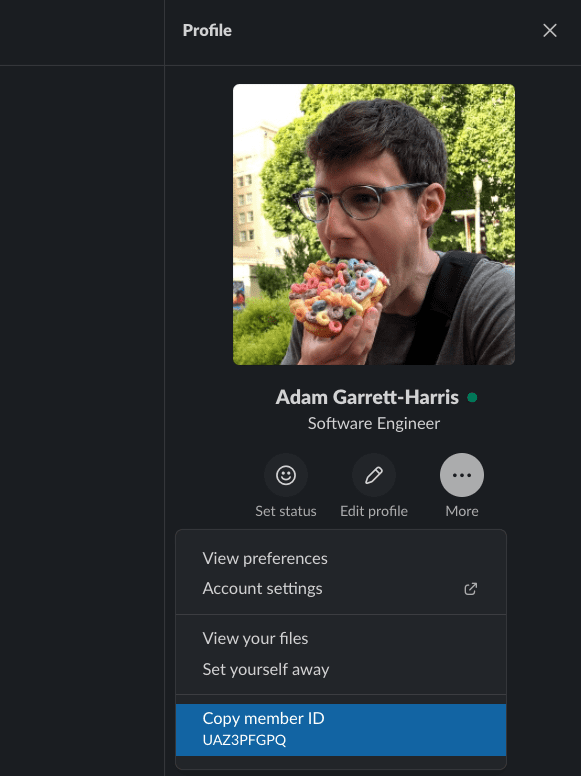
Task: Click the UAZ3PFGPQ member ID text
Action: coord(244,740)
